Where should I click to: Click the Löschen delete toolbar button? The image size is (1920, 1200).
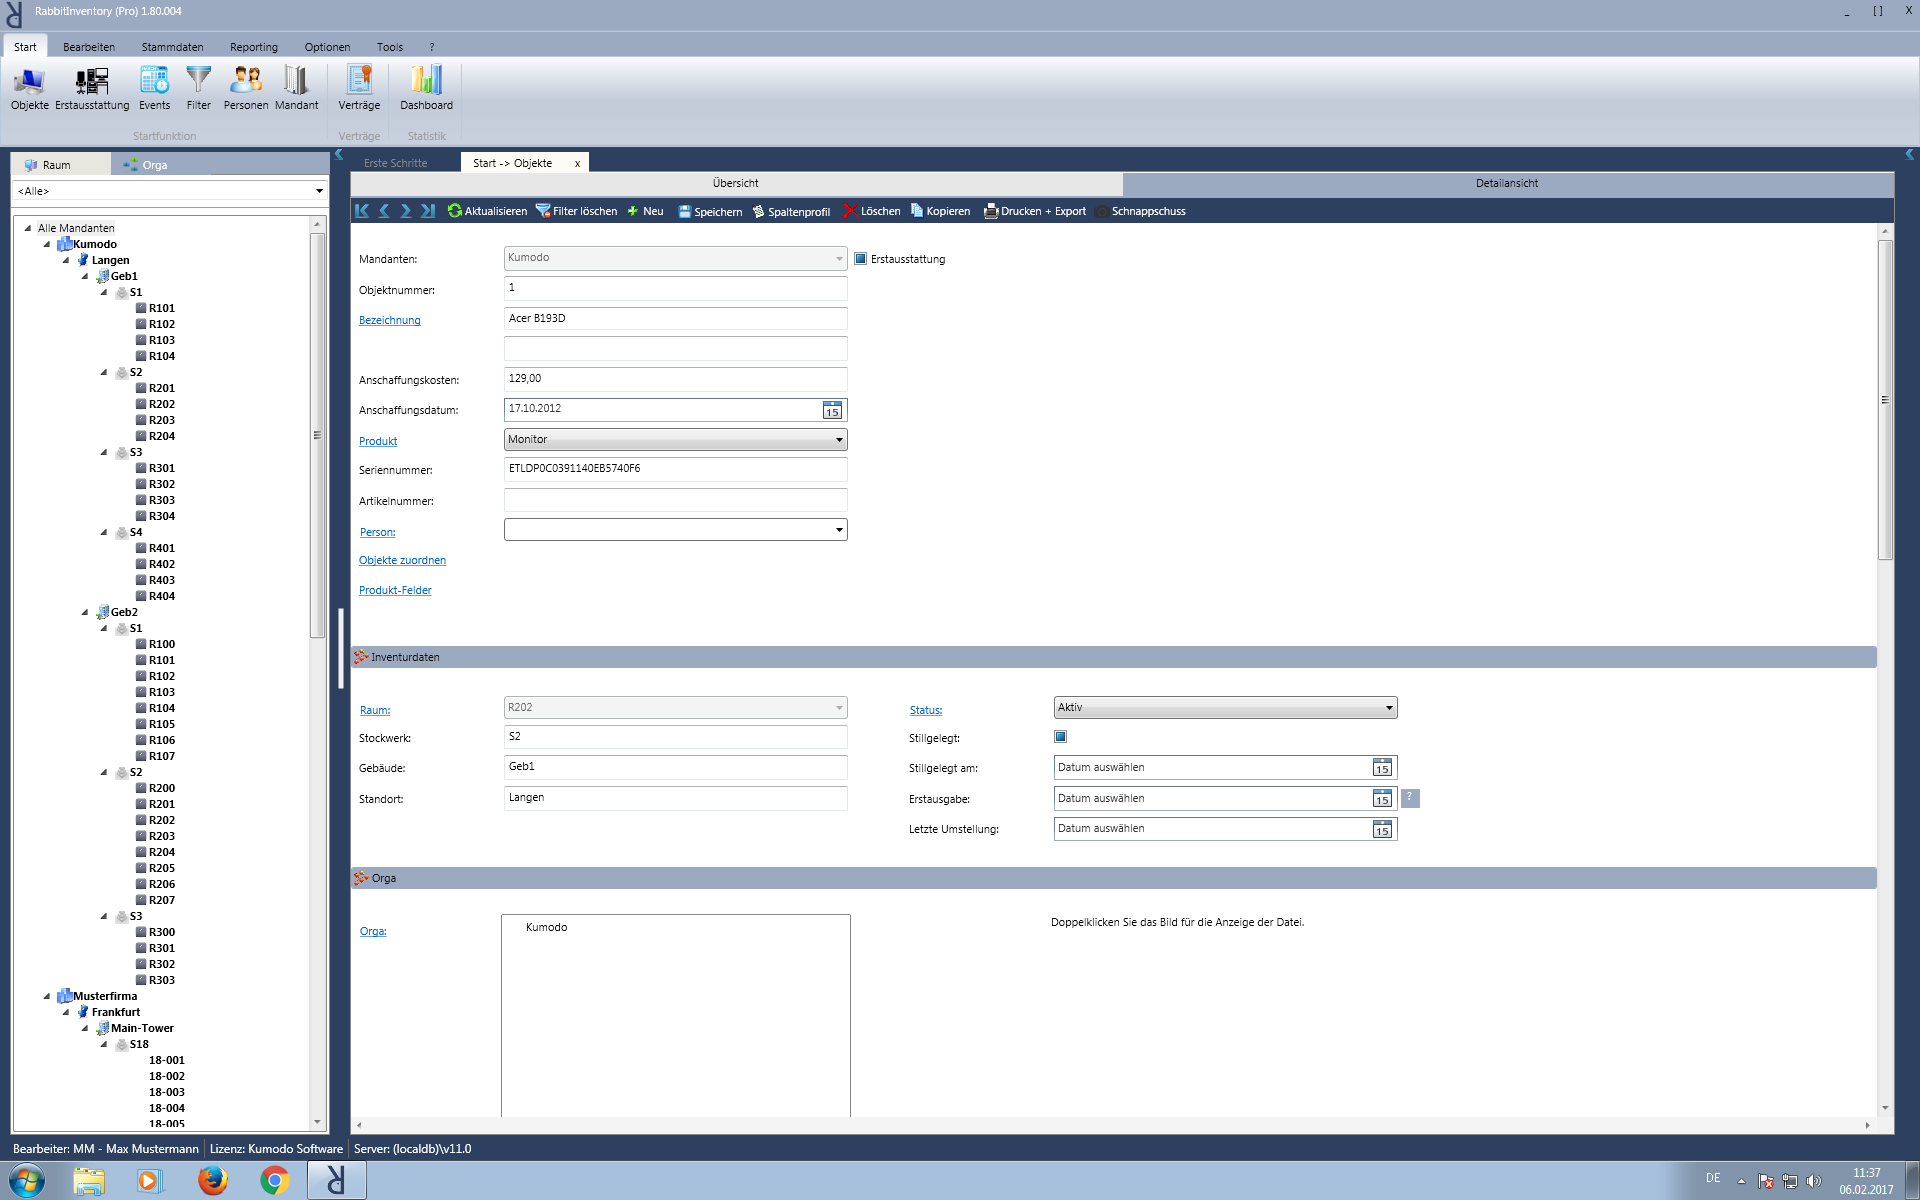pyautogui.click(x=871, y=211)
